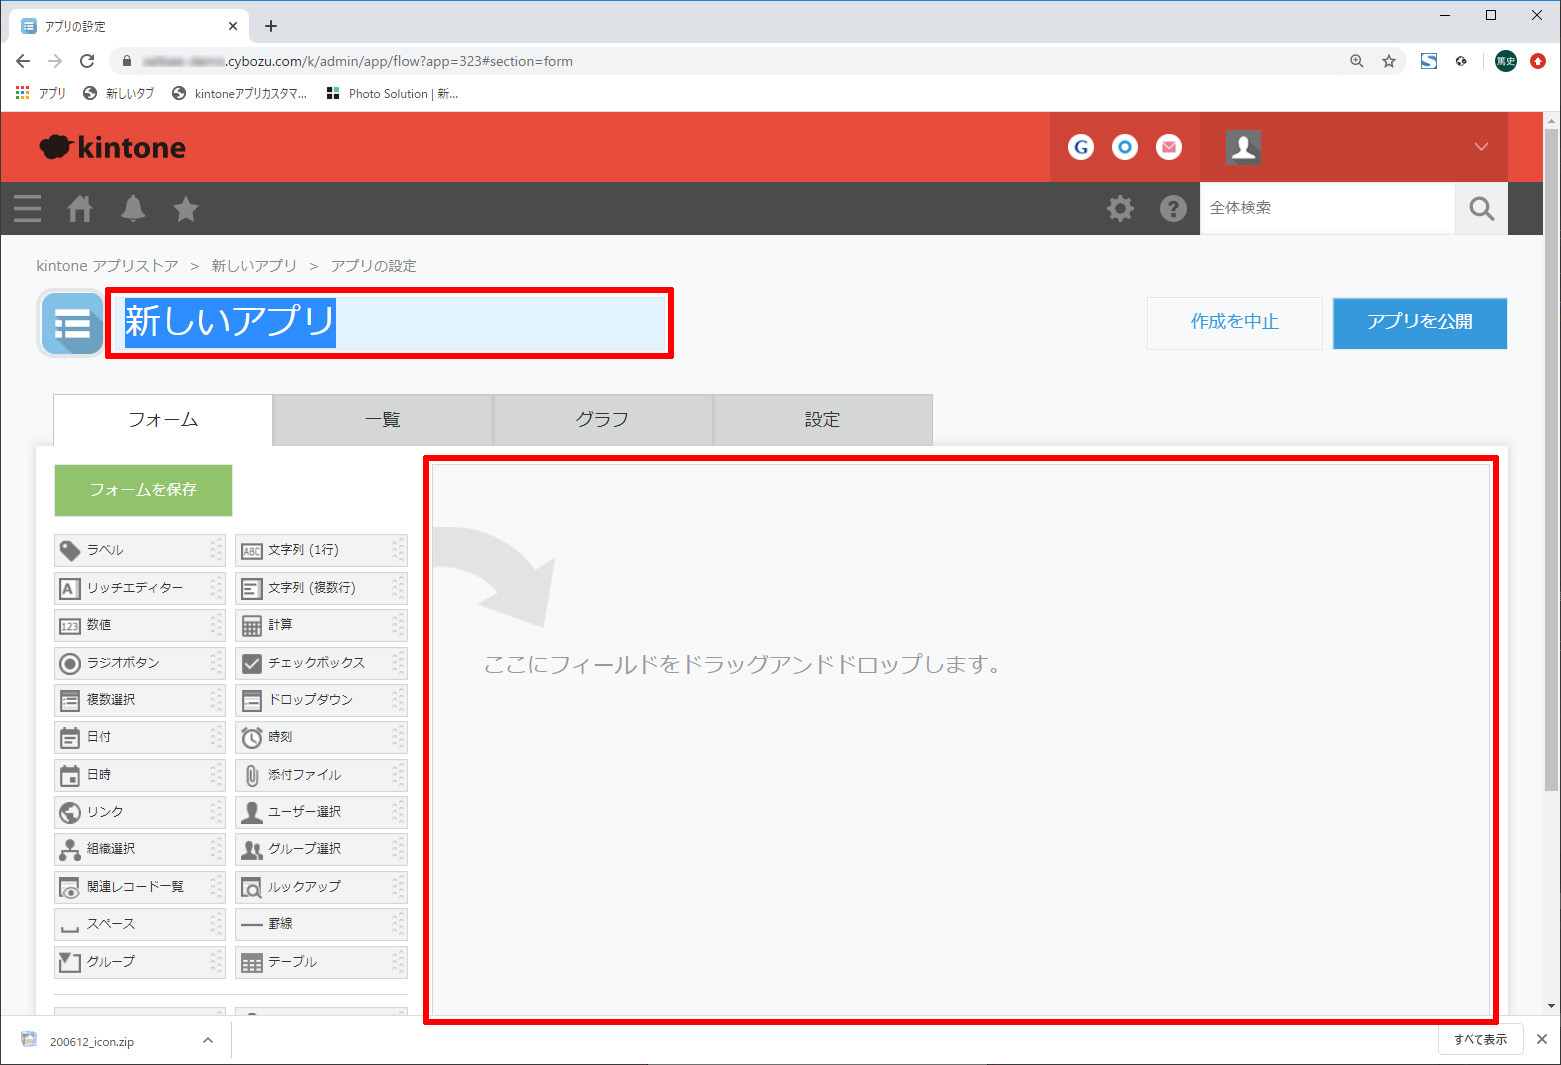The width and height of the screenshot is (1561, 1065).
Task: Click the Time (時刻) field item
Action: [x=322, y=737]
